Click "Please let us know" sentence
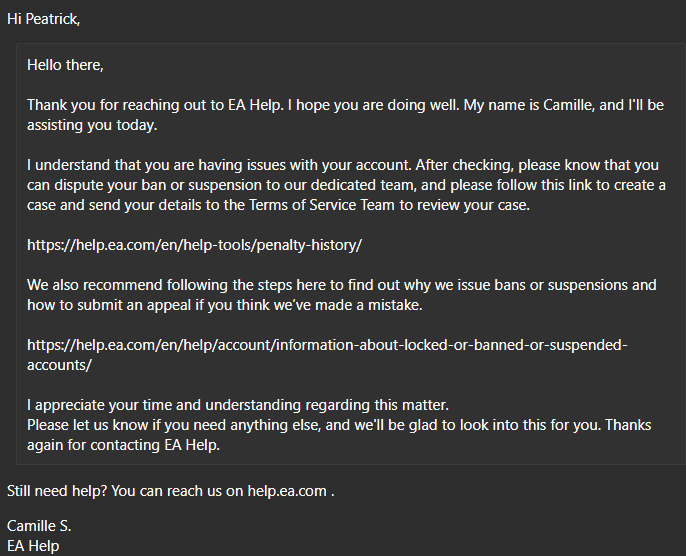The height and width of the screenshot is (556, 686). [x=100, y=425]
